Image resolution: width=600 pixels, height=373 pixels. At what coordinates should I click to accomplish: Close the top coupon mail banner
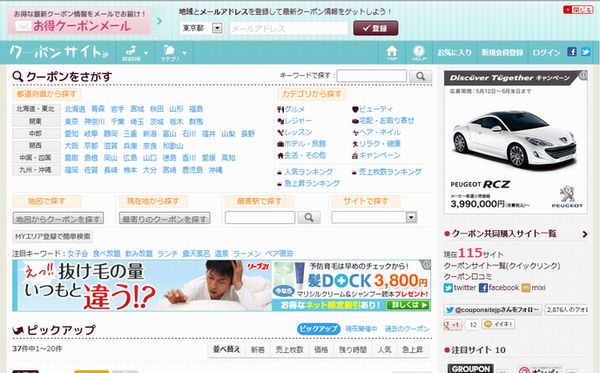[x=578, y=10]
